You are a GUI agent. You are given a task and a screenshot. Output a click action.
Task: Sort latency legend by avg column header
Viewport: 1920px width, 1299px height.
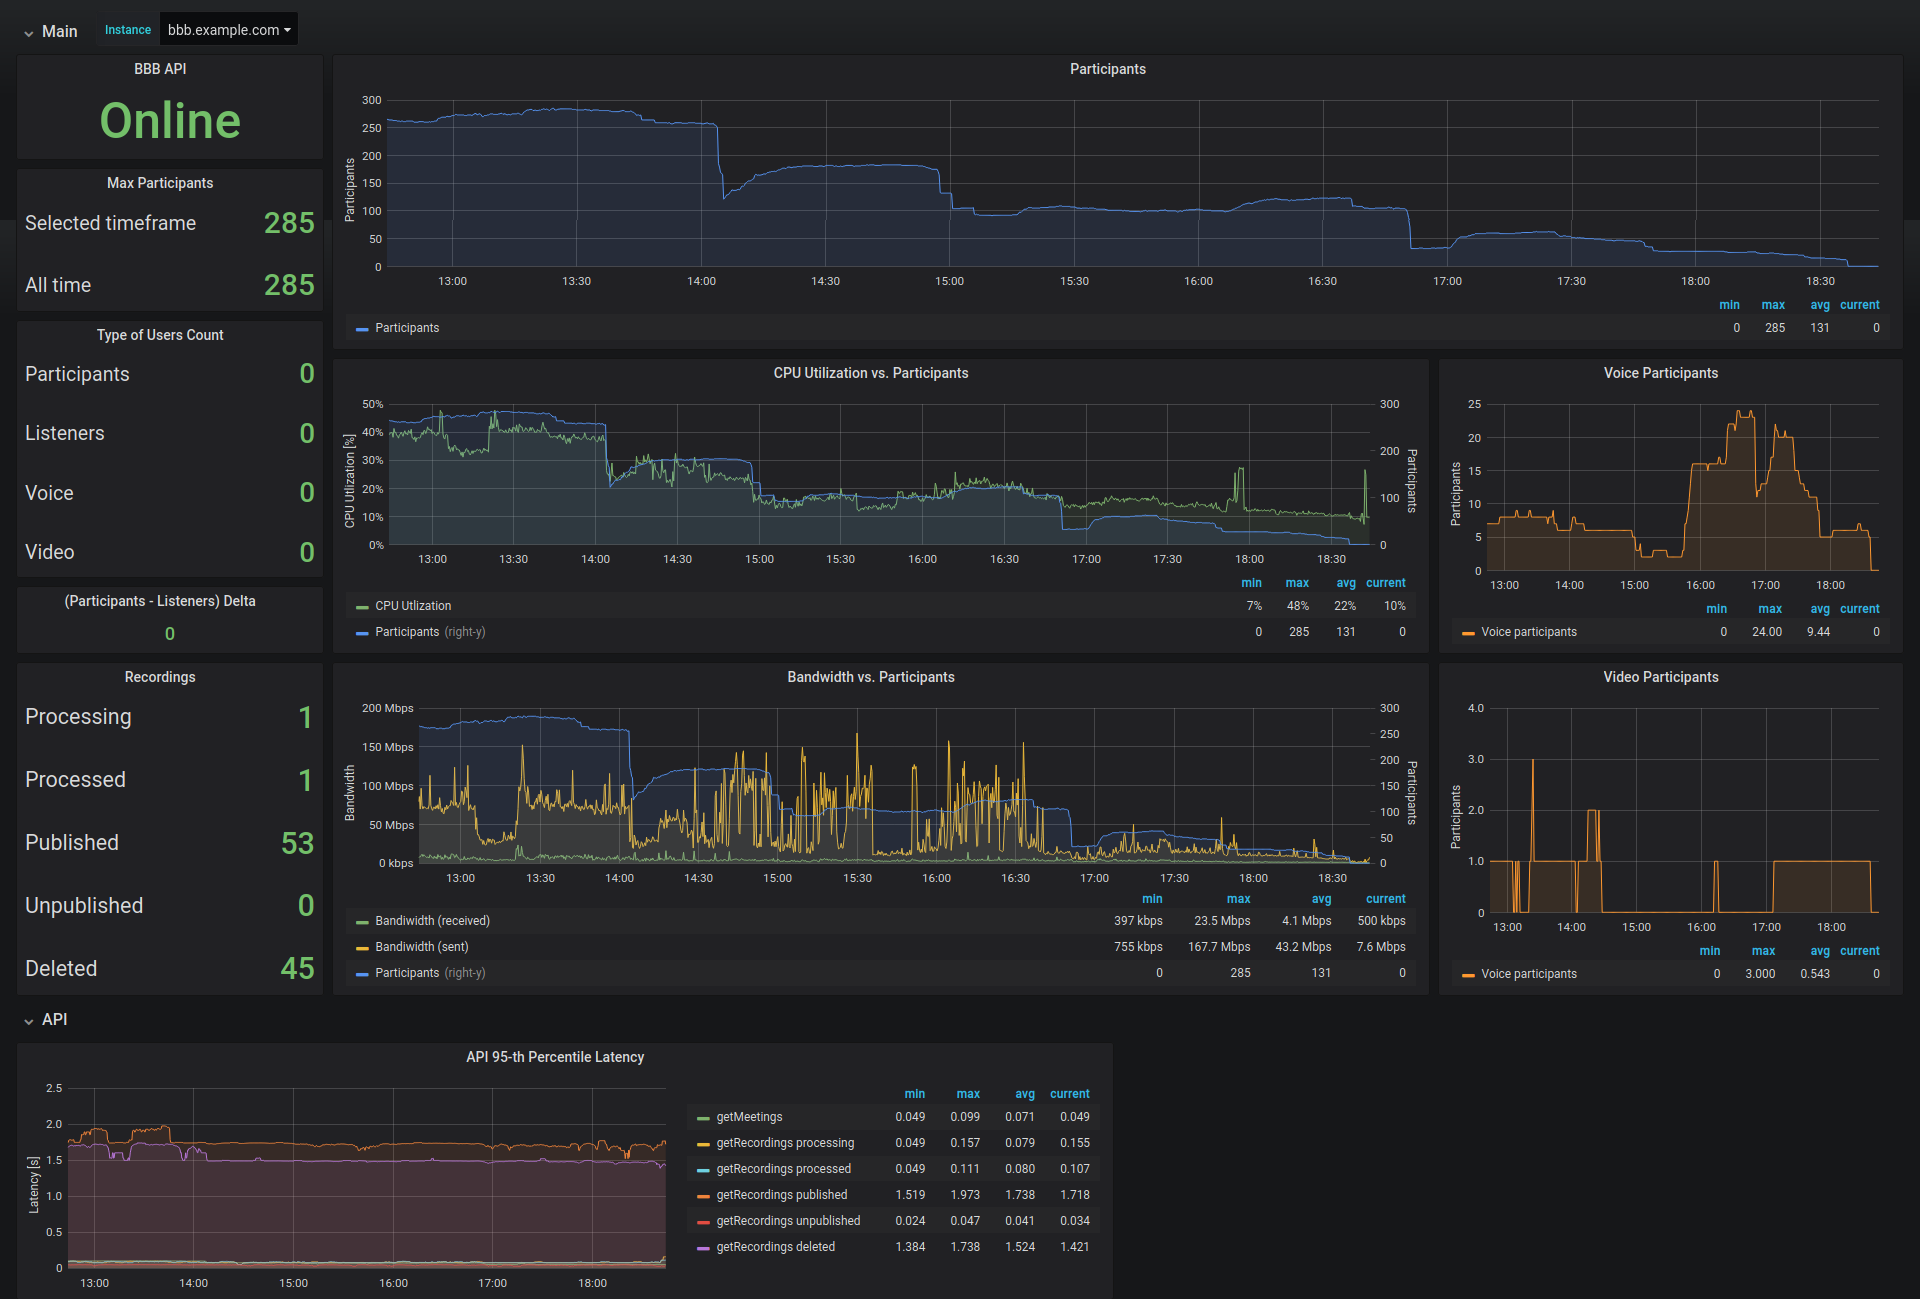1025,1094
